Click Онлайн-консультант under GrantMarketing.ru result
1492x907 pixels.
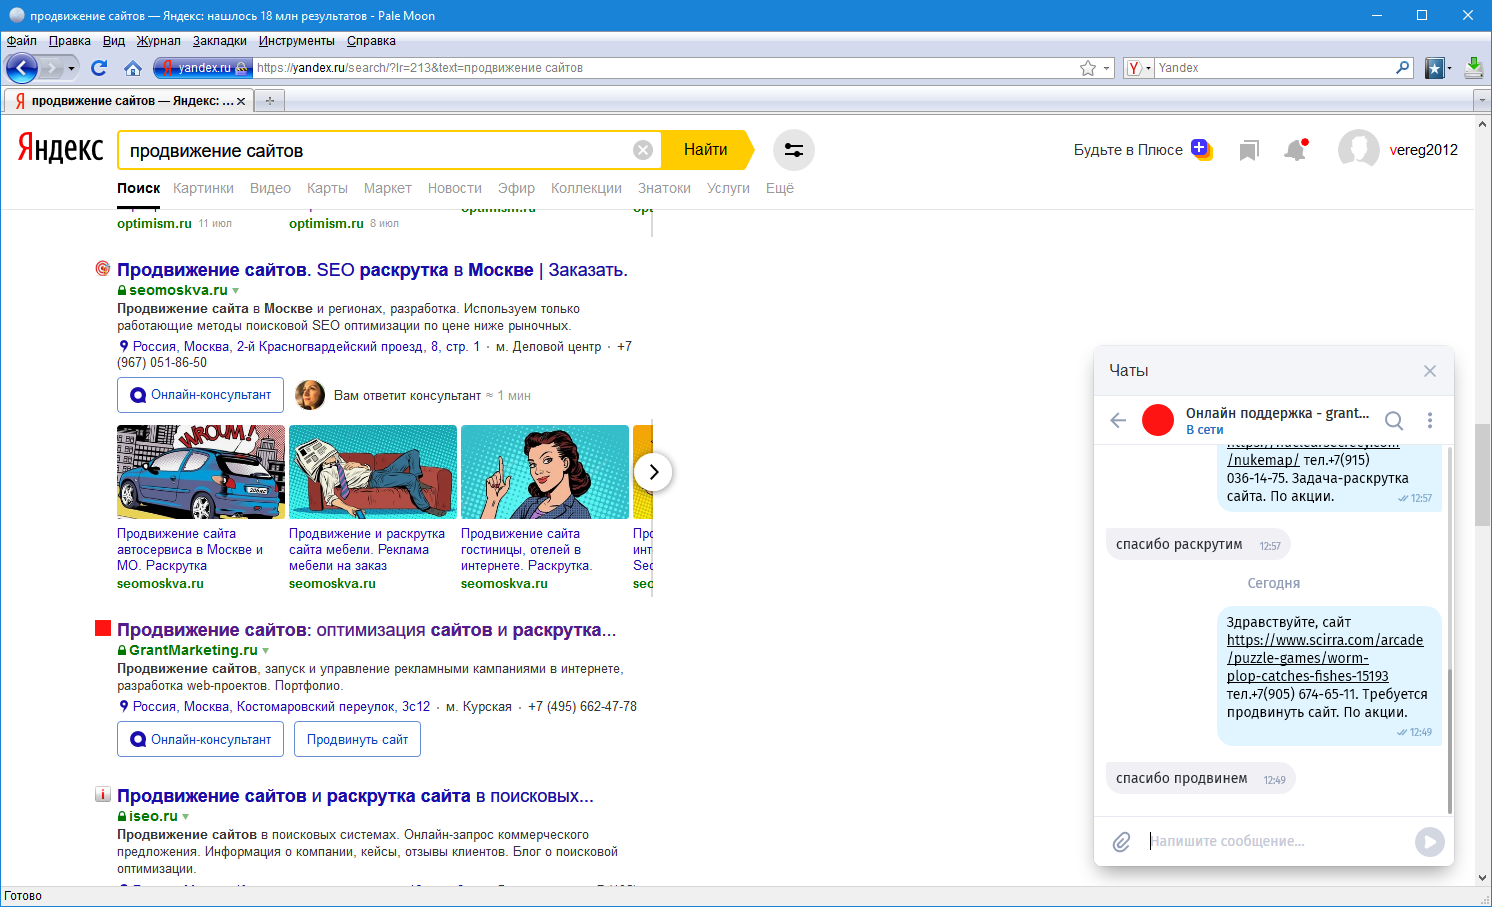tap(201, 740)
